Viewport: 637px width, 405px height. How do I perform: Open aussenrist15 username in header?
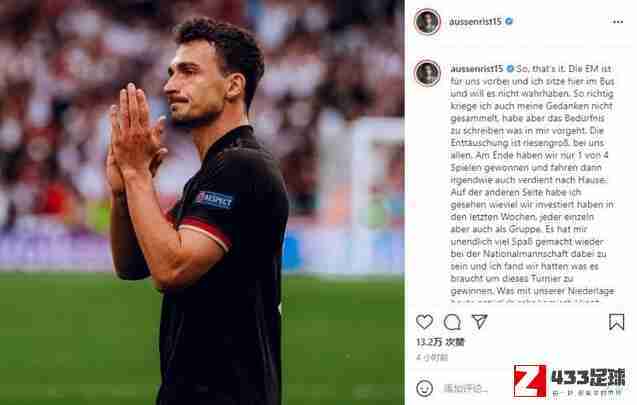(x=475, y=22)
